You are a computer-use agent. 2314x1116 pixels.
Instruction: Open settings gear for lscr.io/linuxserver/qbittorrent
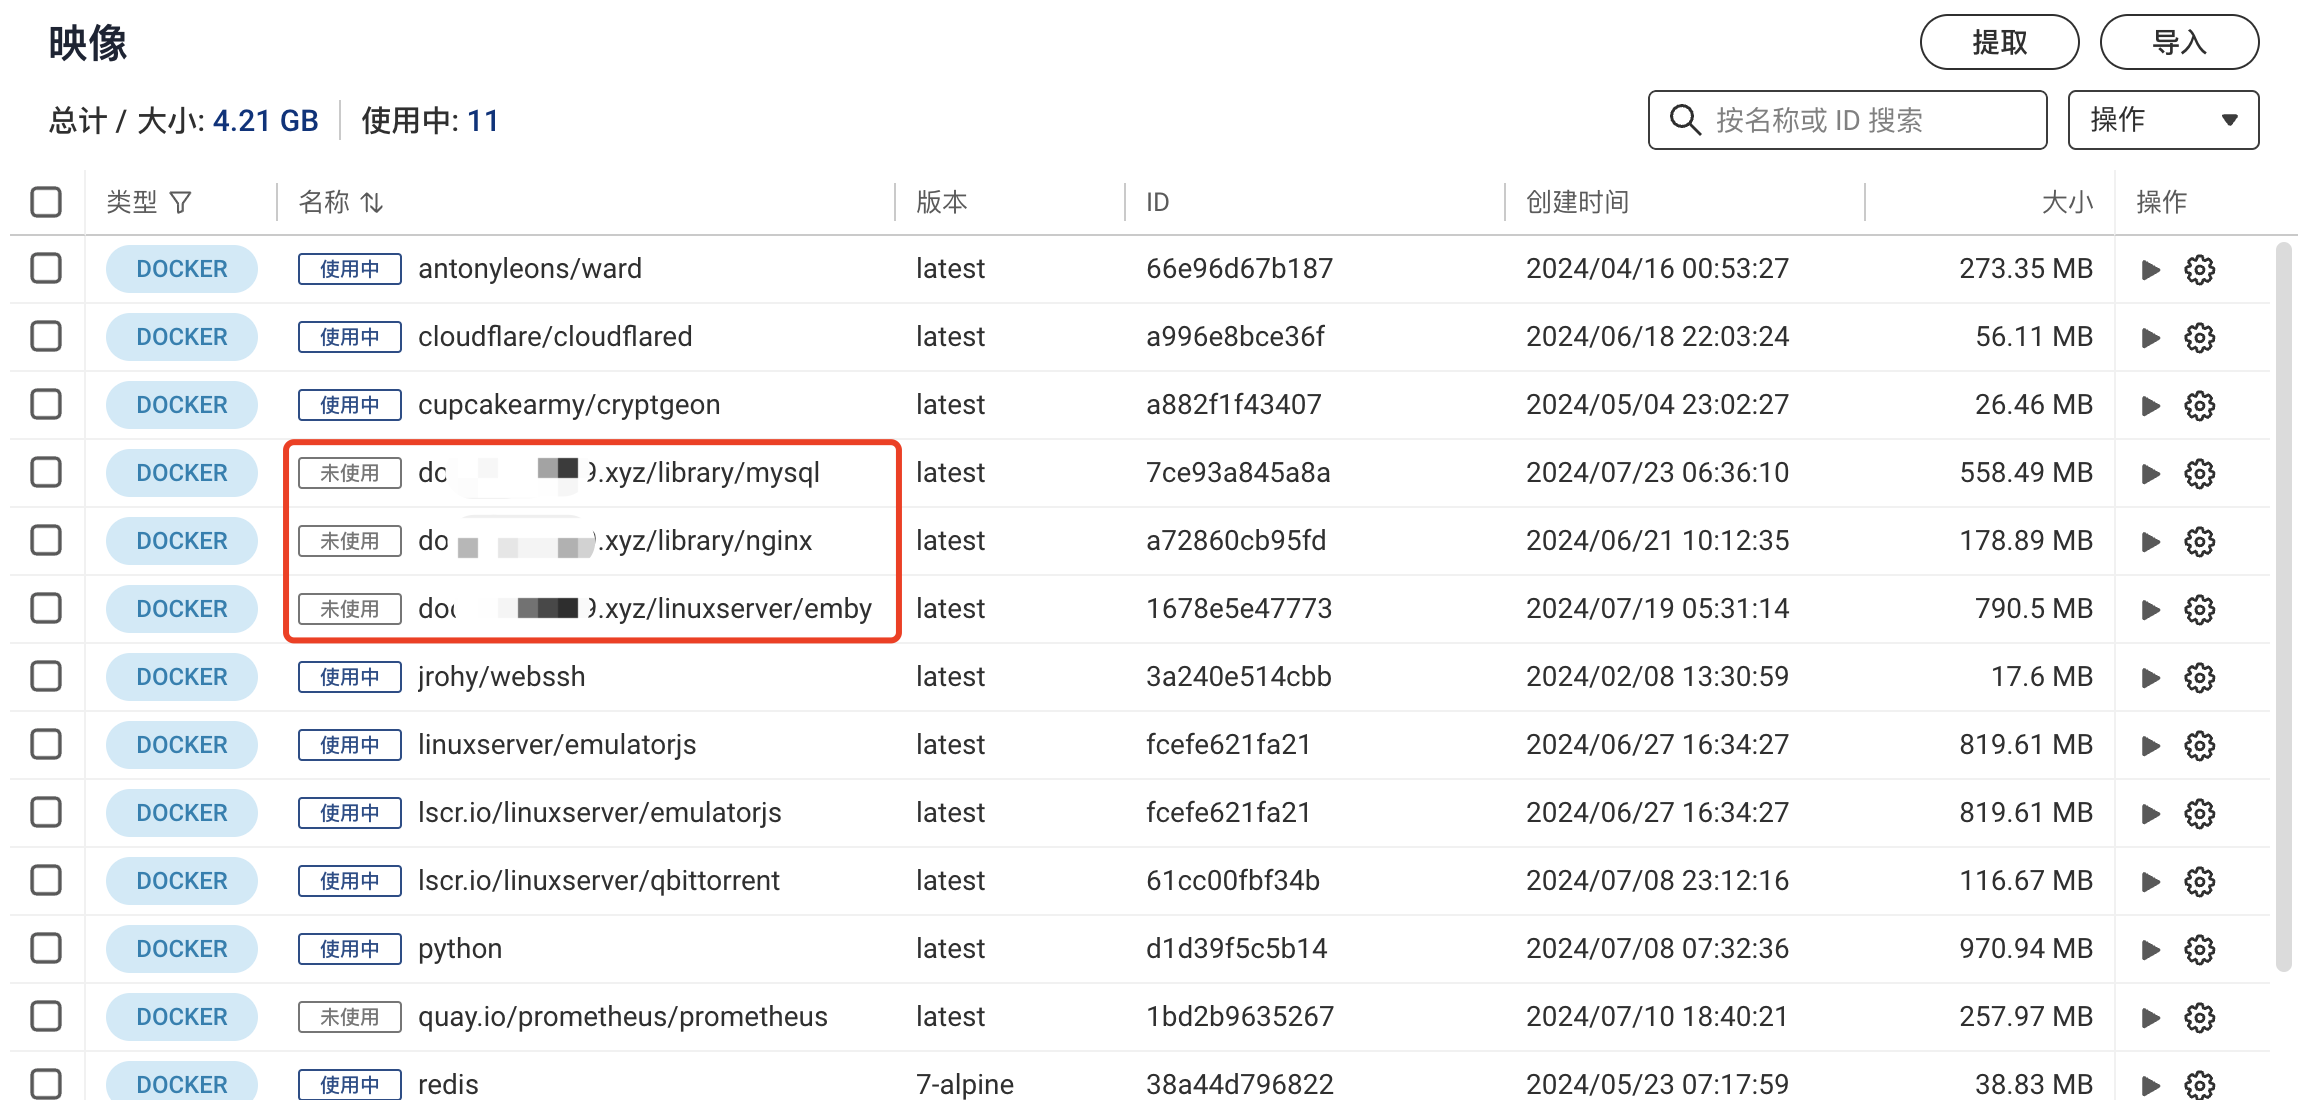point(2200,882)
